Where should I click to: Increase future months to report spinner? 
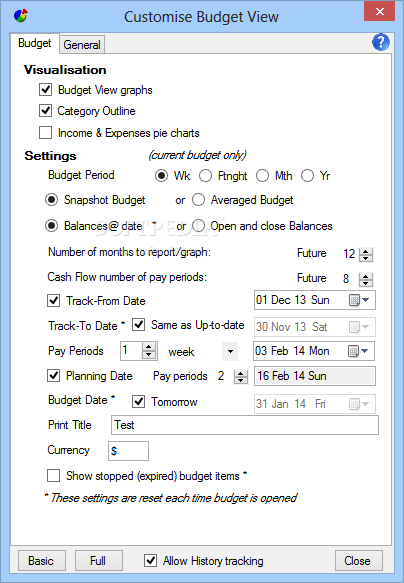point(366,251)
